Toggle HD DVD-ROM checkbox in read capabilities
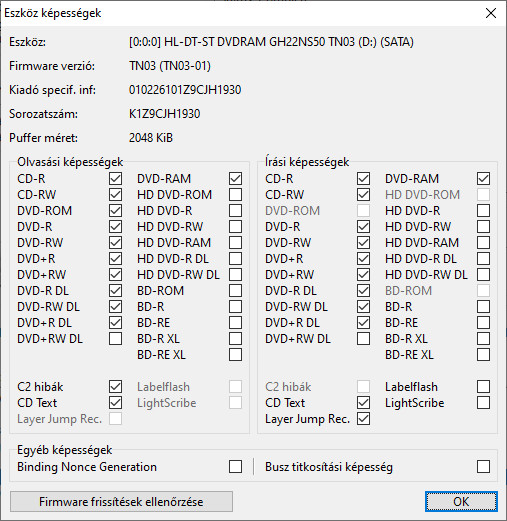 (x=235, y=195)
